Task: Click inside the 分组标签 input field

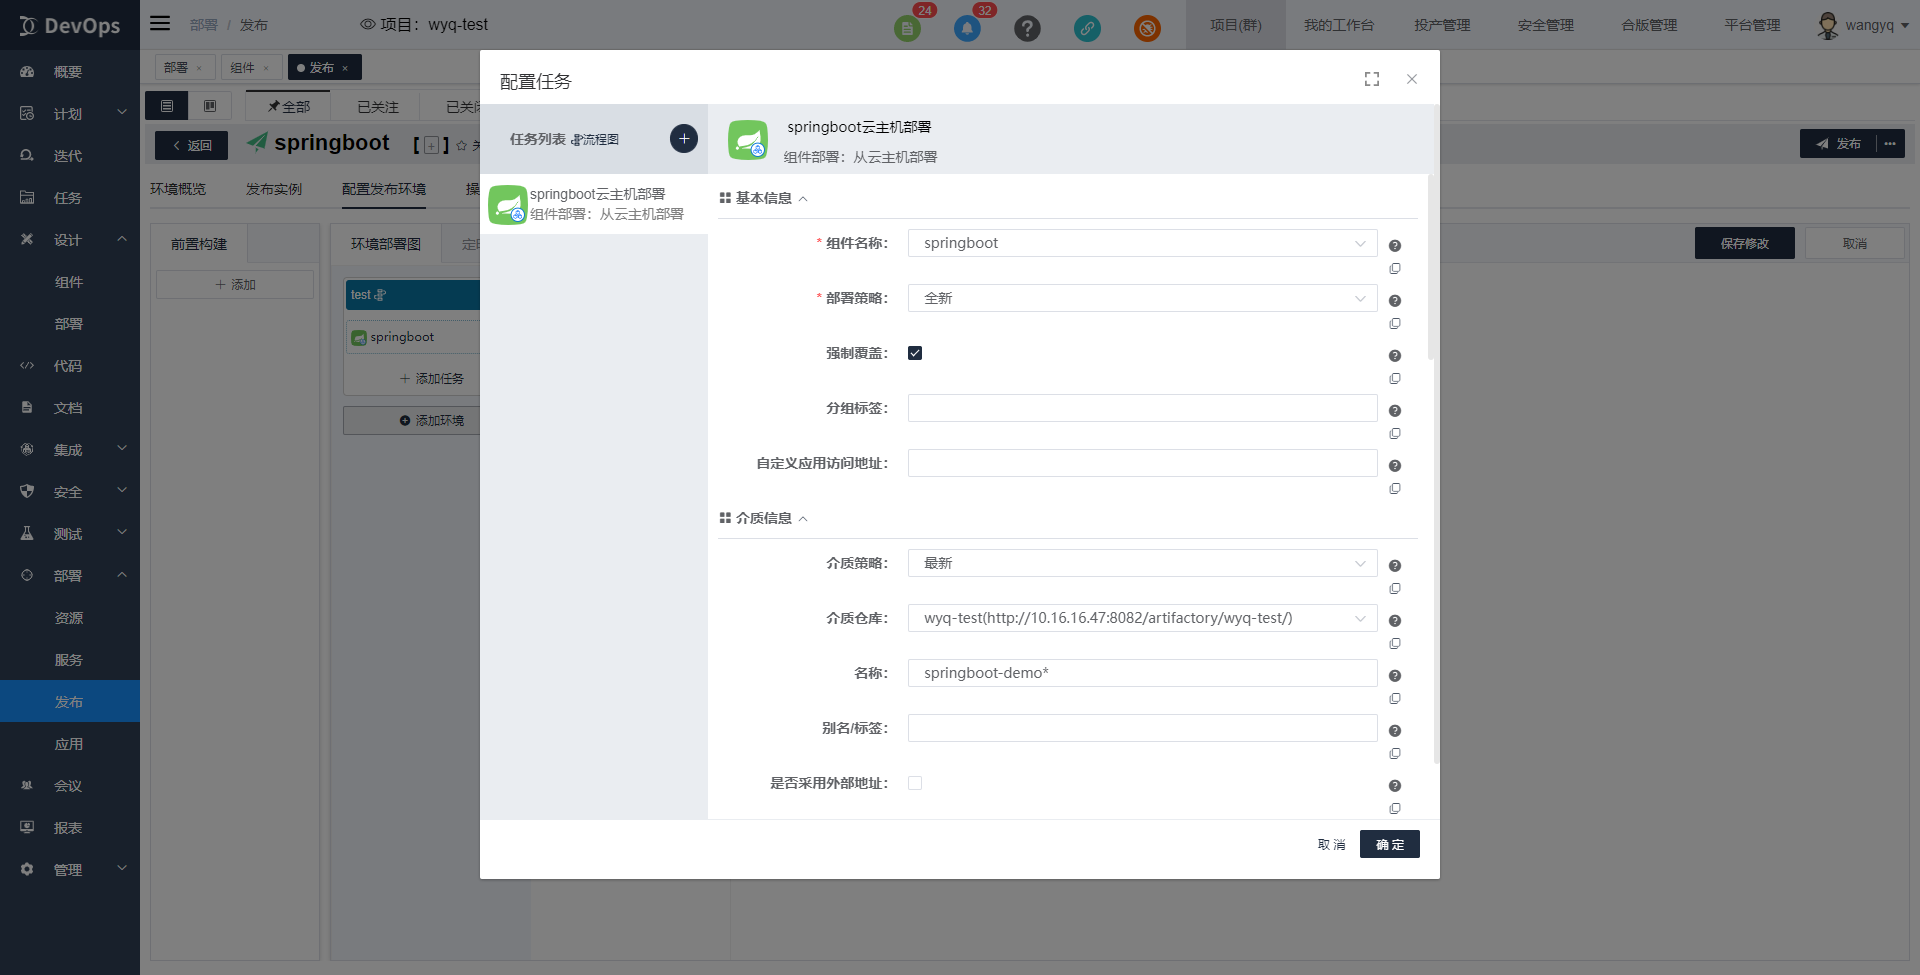Action: click(x=1140, y=408)
